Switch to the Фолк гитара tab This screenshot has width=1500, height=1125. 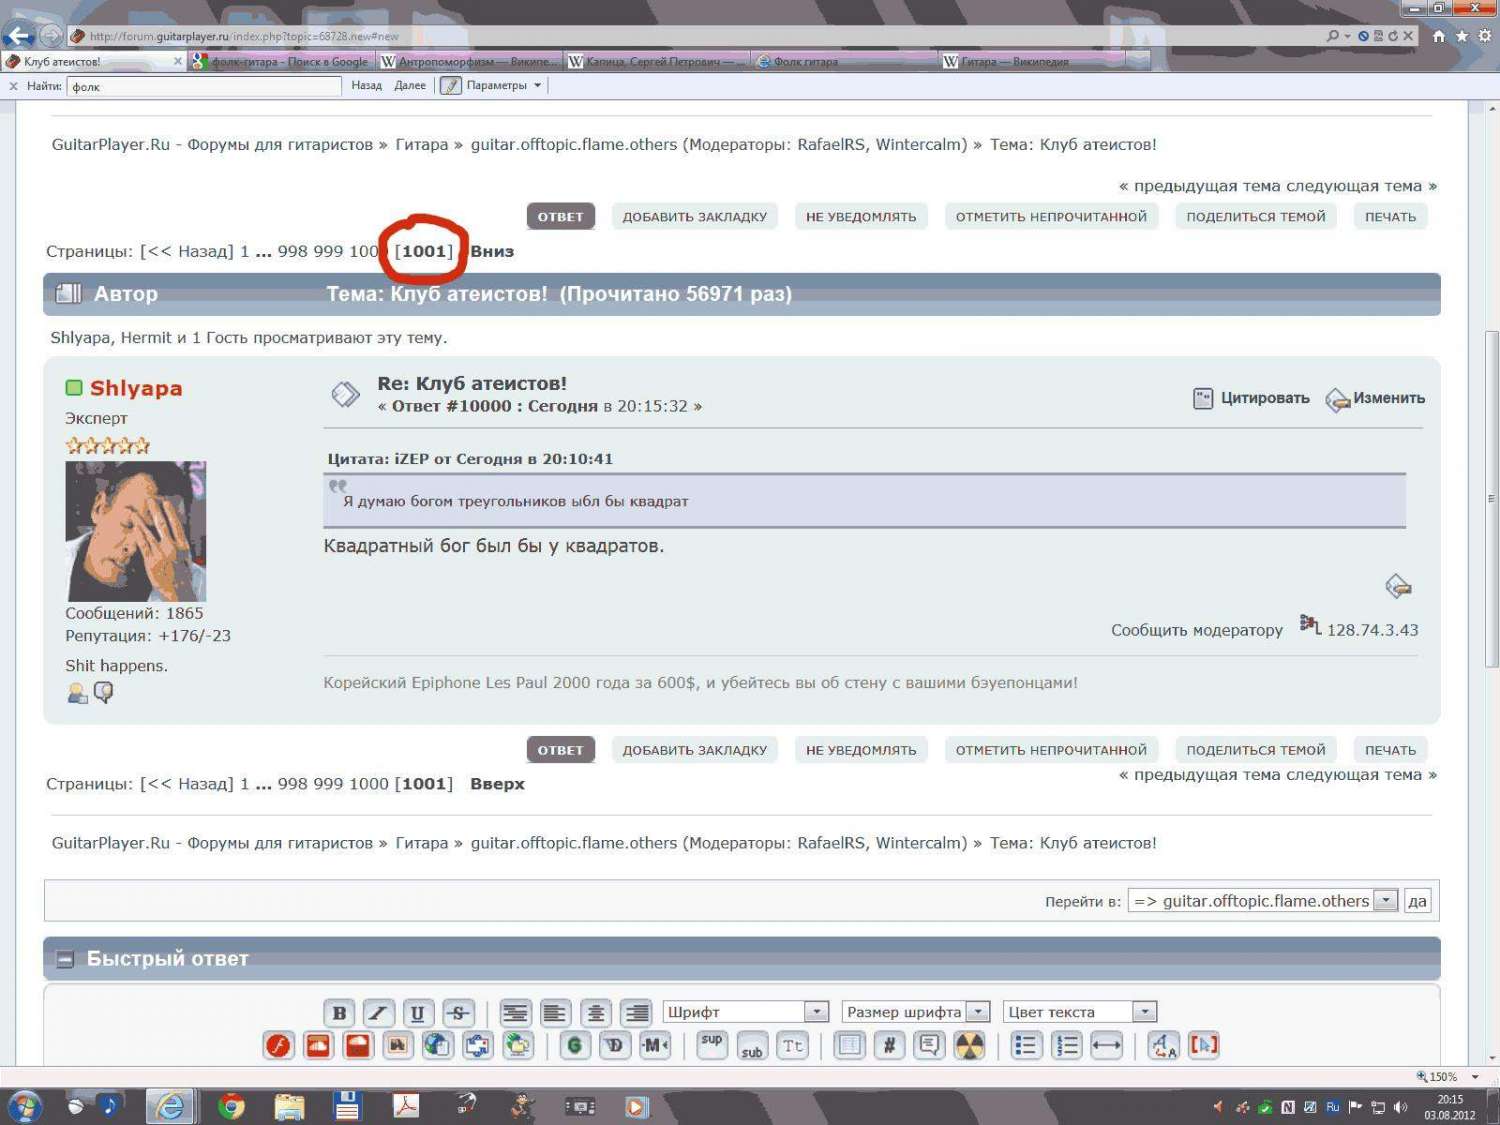click(843, 62)
